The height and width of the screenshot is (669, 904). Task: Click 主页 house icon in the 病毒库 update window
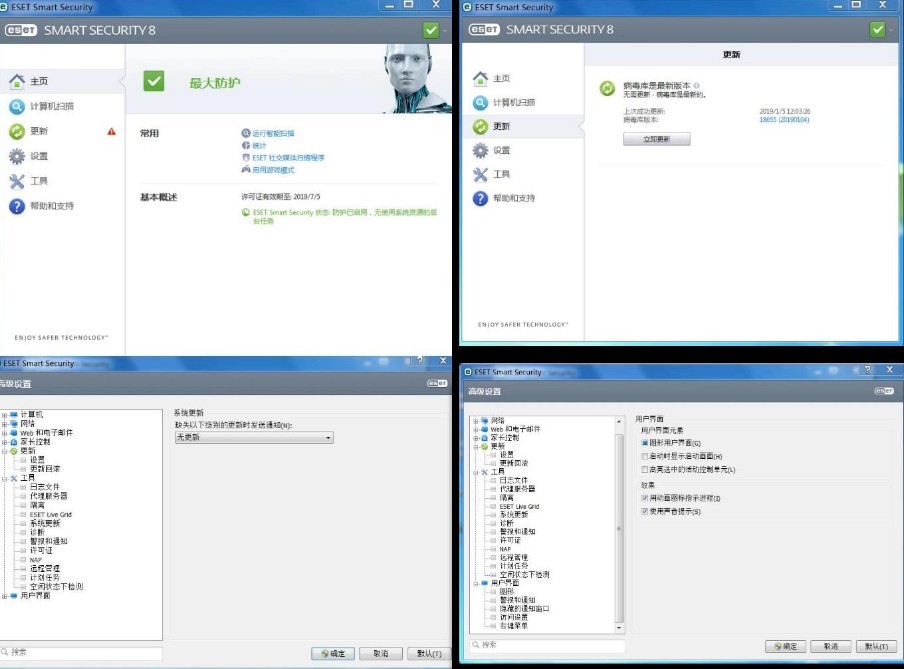[x=480, y=78]
